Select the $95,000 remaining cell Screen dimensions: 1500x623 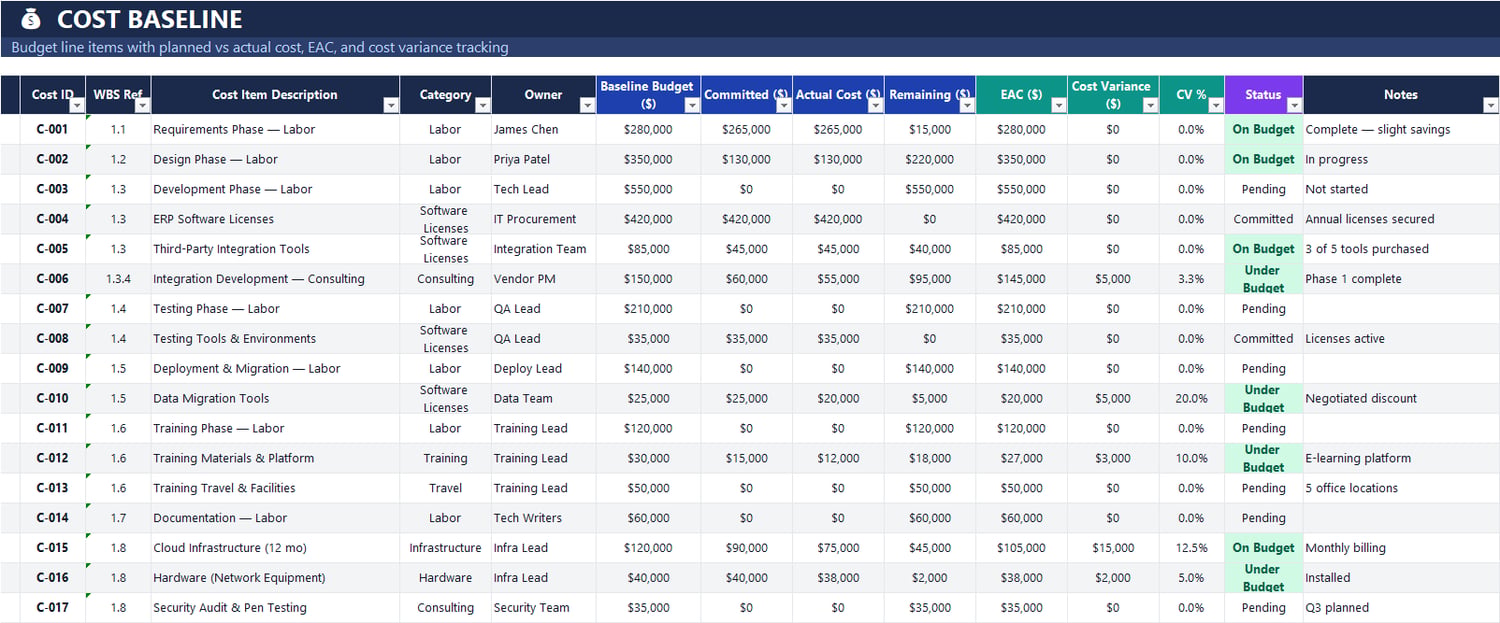(930, 279)
